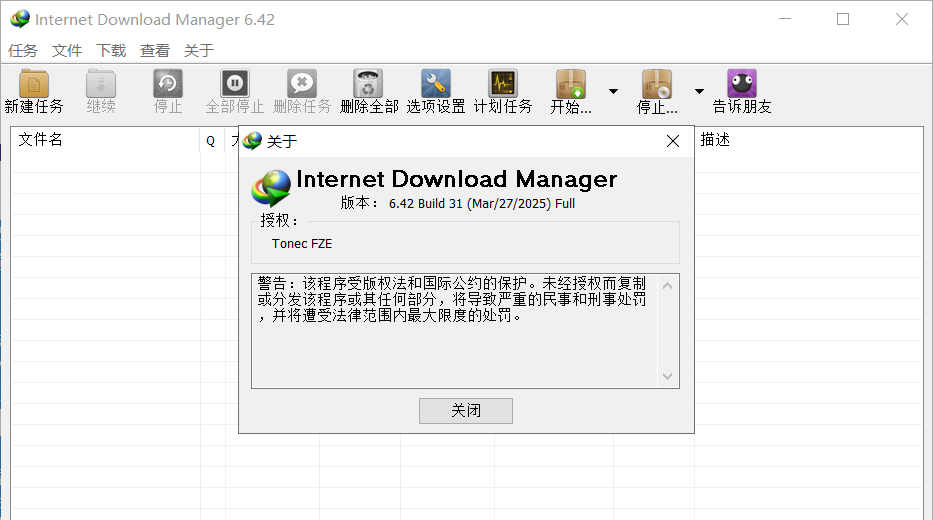The width and height of the screenshot is (933, 520).
Task: Click the 删除任务 (delete task) icon
Action: pyautogui.click(x=302, y=83)
